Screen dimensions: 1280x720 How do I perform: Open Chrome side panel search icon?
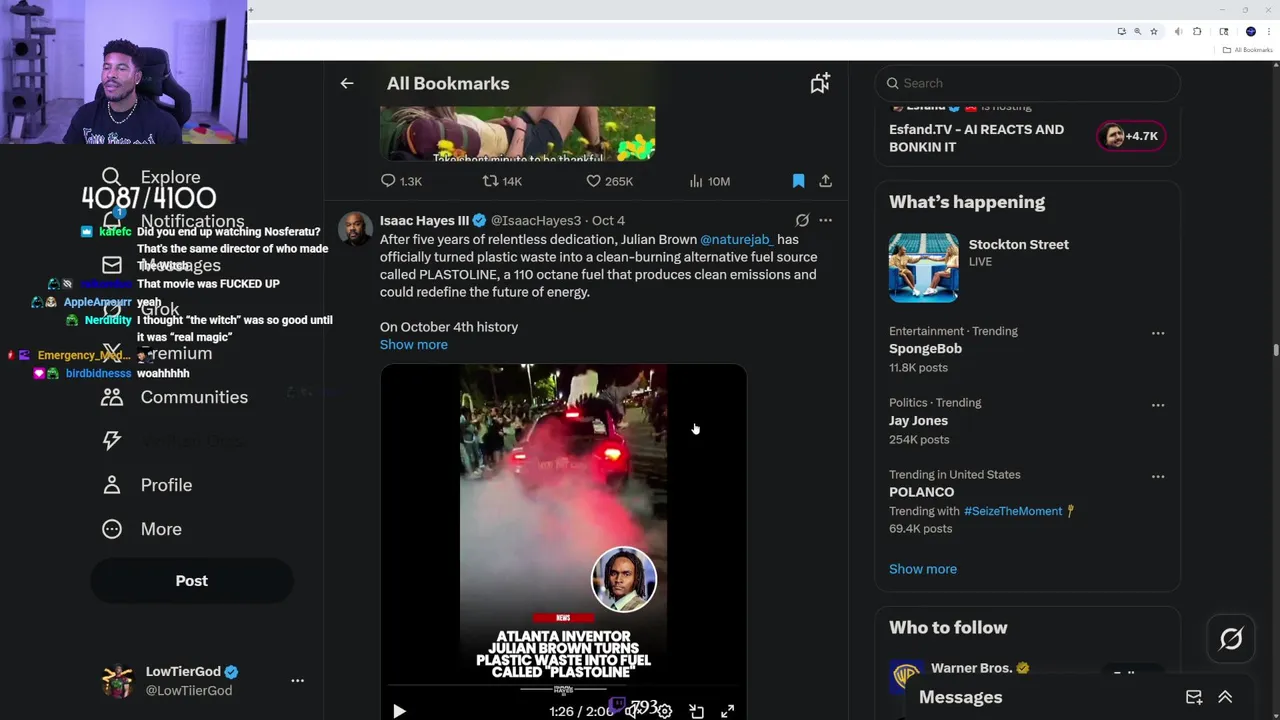(1224, 32)
